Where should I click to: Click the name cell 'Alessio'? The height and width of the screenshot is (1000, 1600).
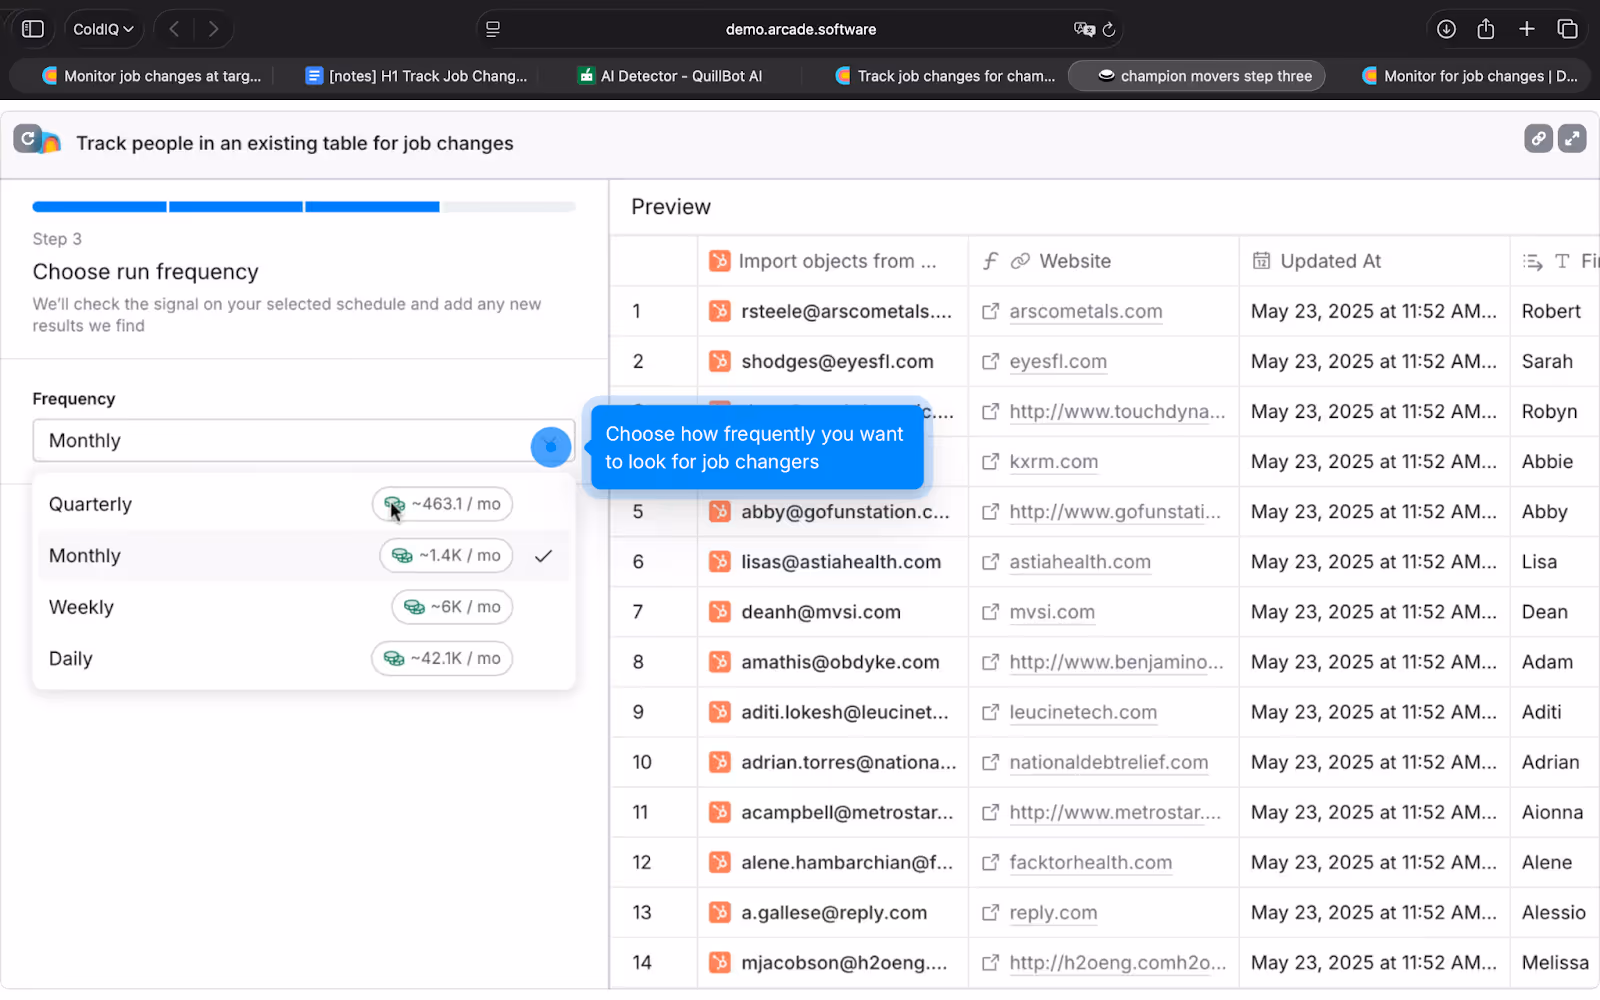click(1553, 912)
